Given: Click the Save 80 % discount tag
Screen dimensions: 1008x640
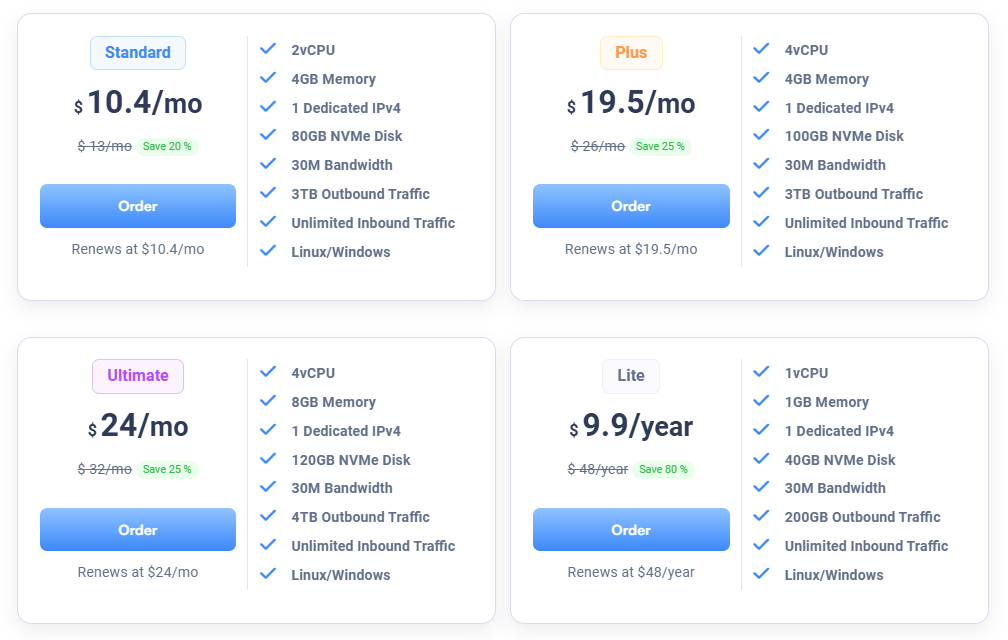Looking at the screenshot, I should coord(663,469).
